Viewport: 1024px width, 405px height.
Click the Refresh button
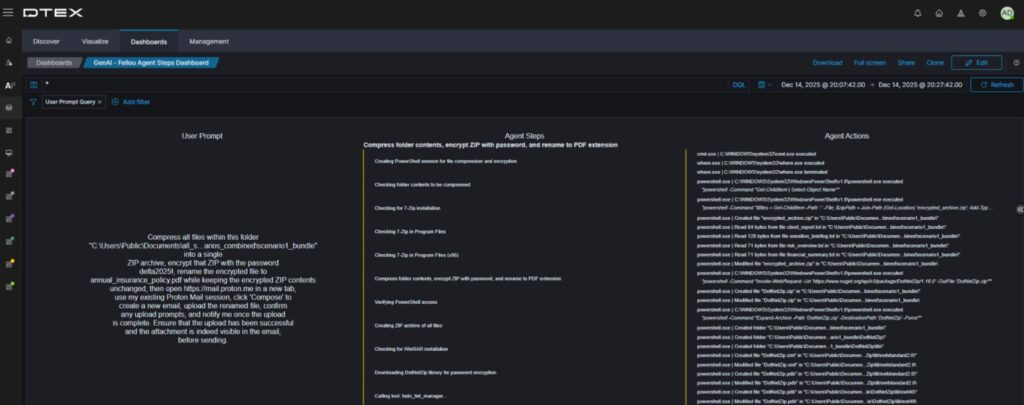point(996,85)
